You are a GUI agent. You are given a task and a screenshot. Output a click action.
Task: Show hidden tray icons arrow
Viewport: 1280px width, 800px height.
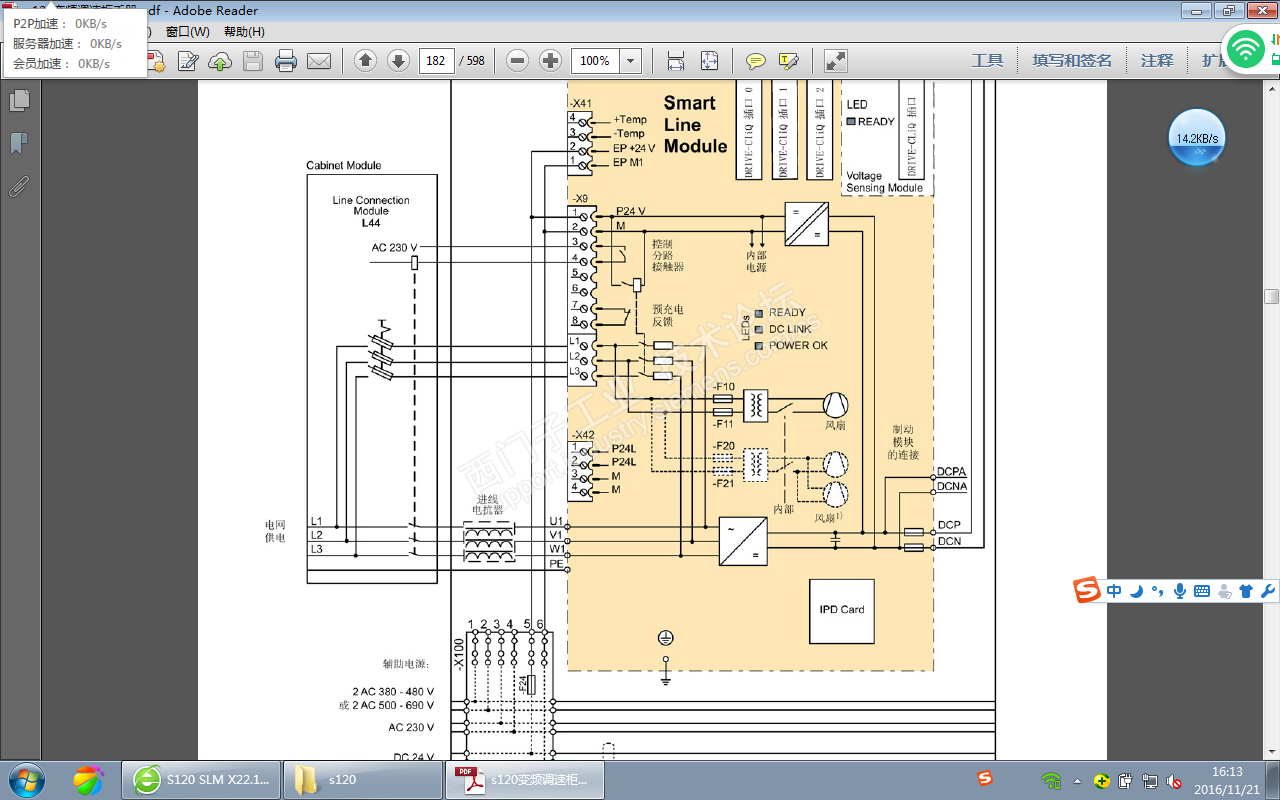click(1077, 780)
